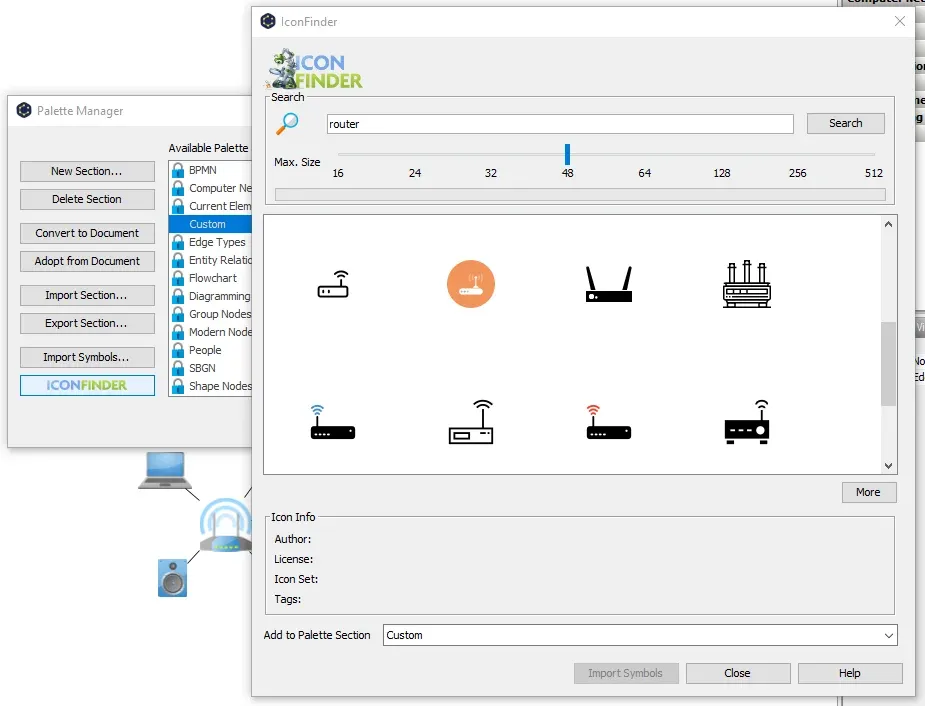The height and width of the screenshot is (706, 925).
Task: Select Flowchart palette entry
Action: (210, 278)
